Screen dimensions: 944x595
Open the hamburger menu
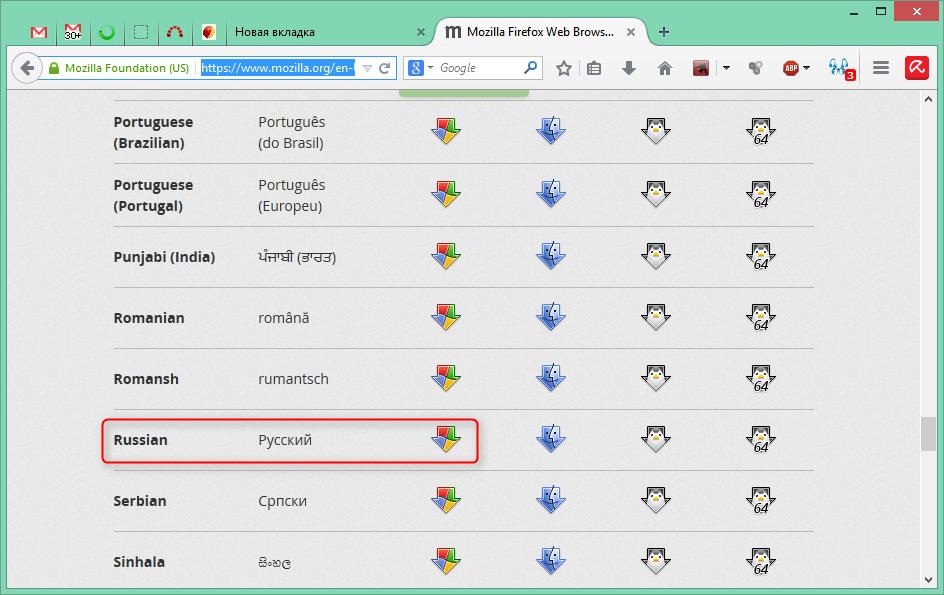pyautogui.click(x=881, y=68)
